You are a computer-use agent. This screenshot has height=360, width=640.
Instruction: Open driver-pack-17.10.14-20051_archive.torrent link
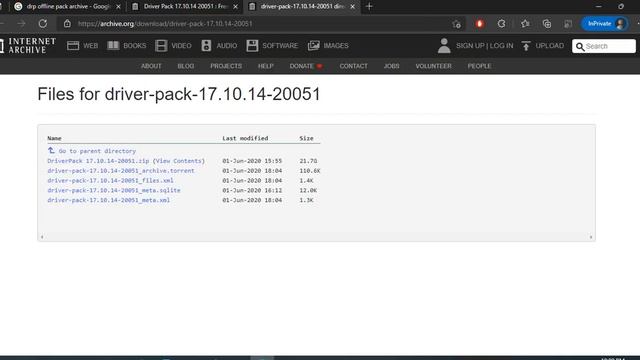pyautogui.click(x=121, y=171)
